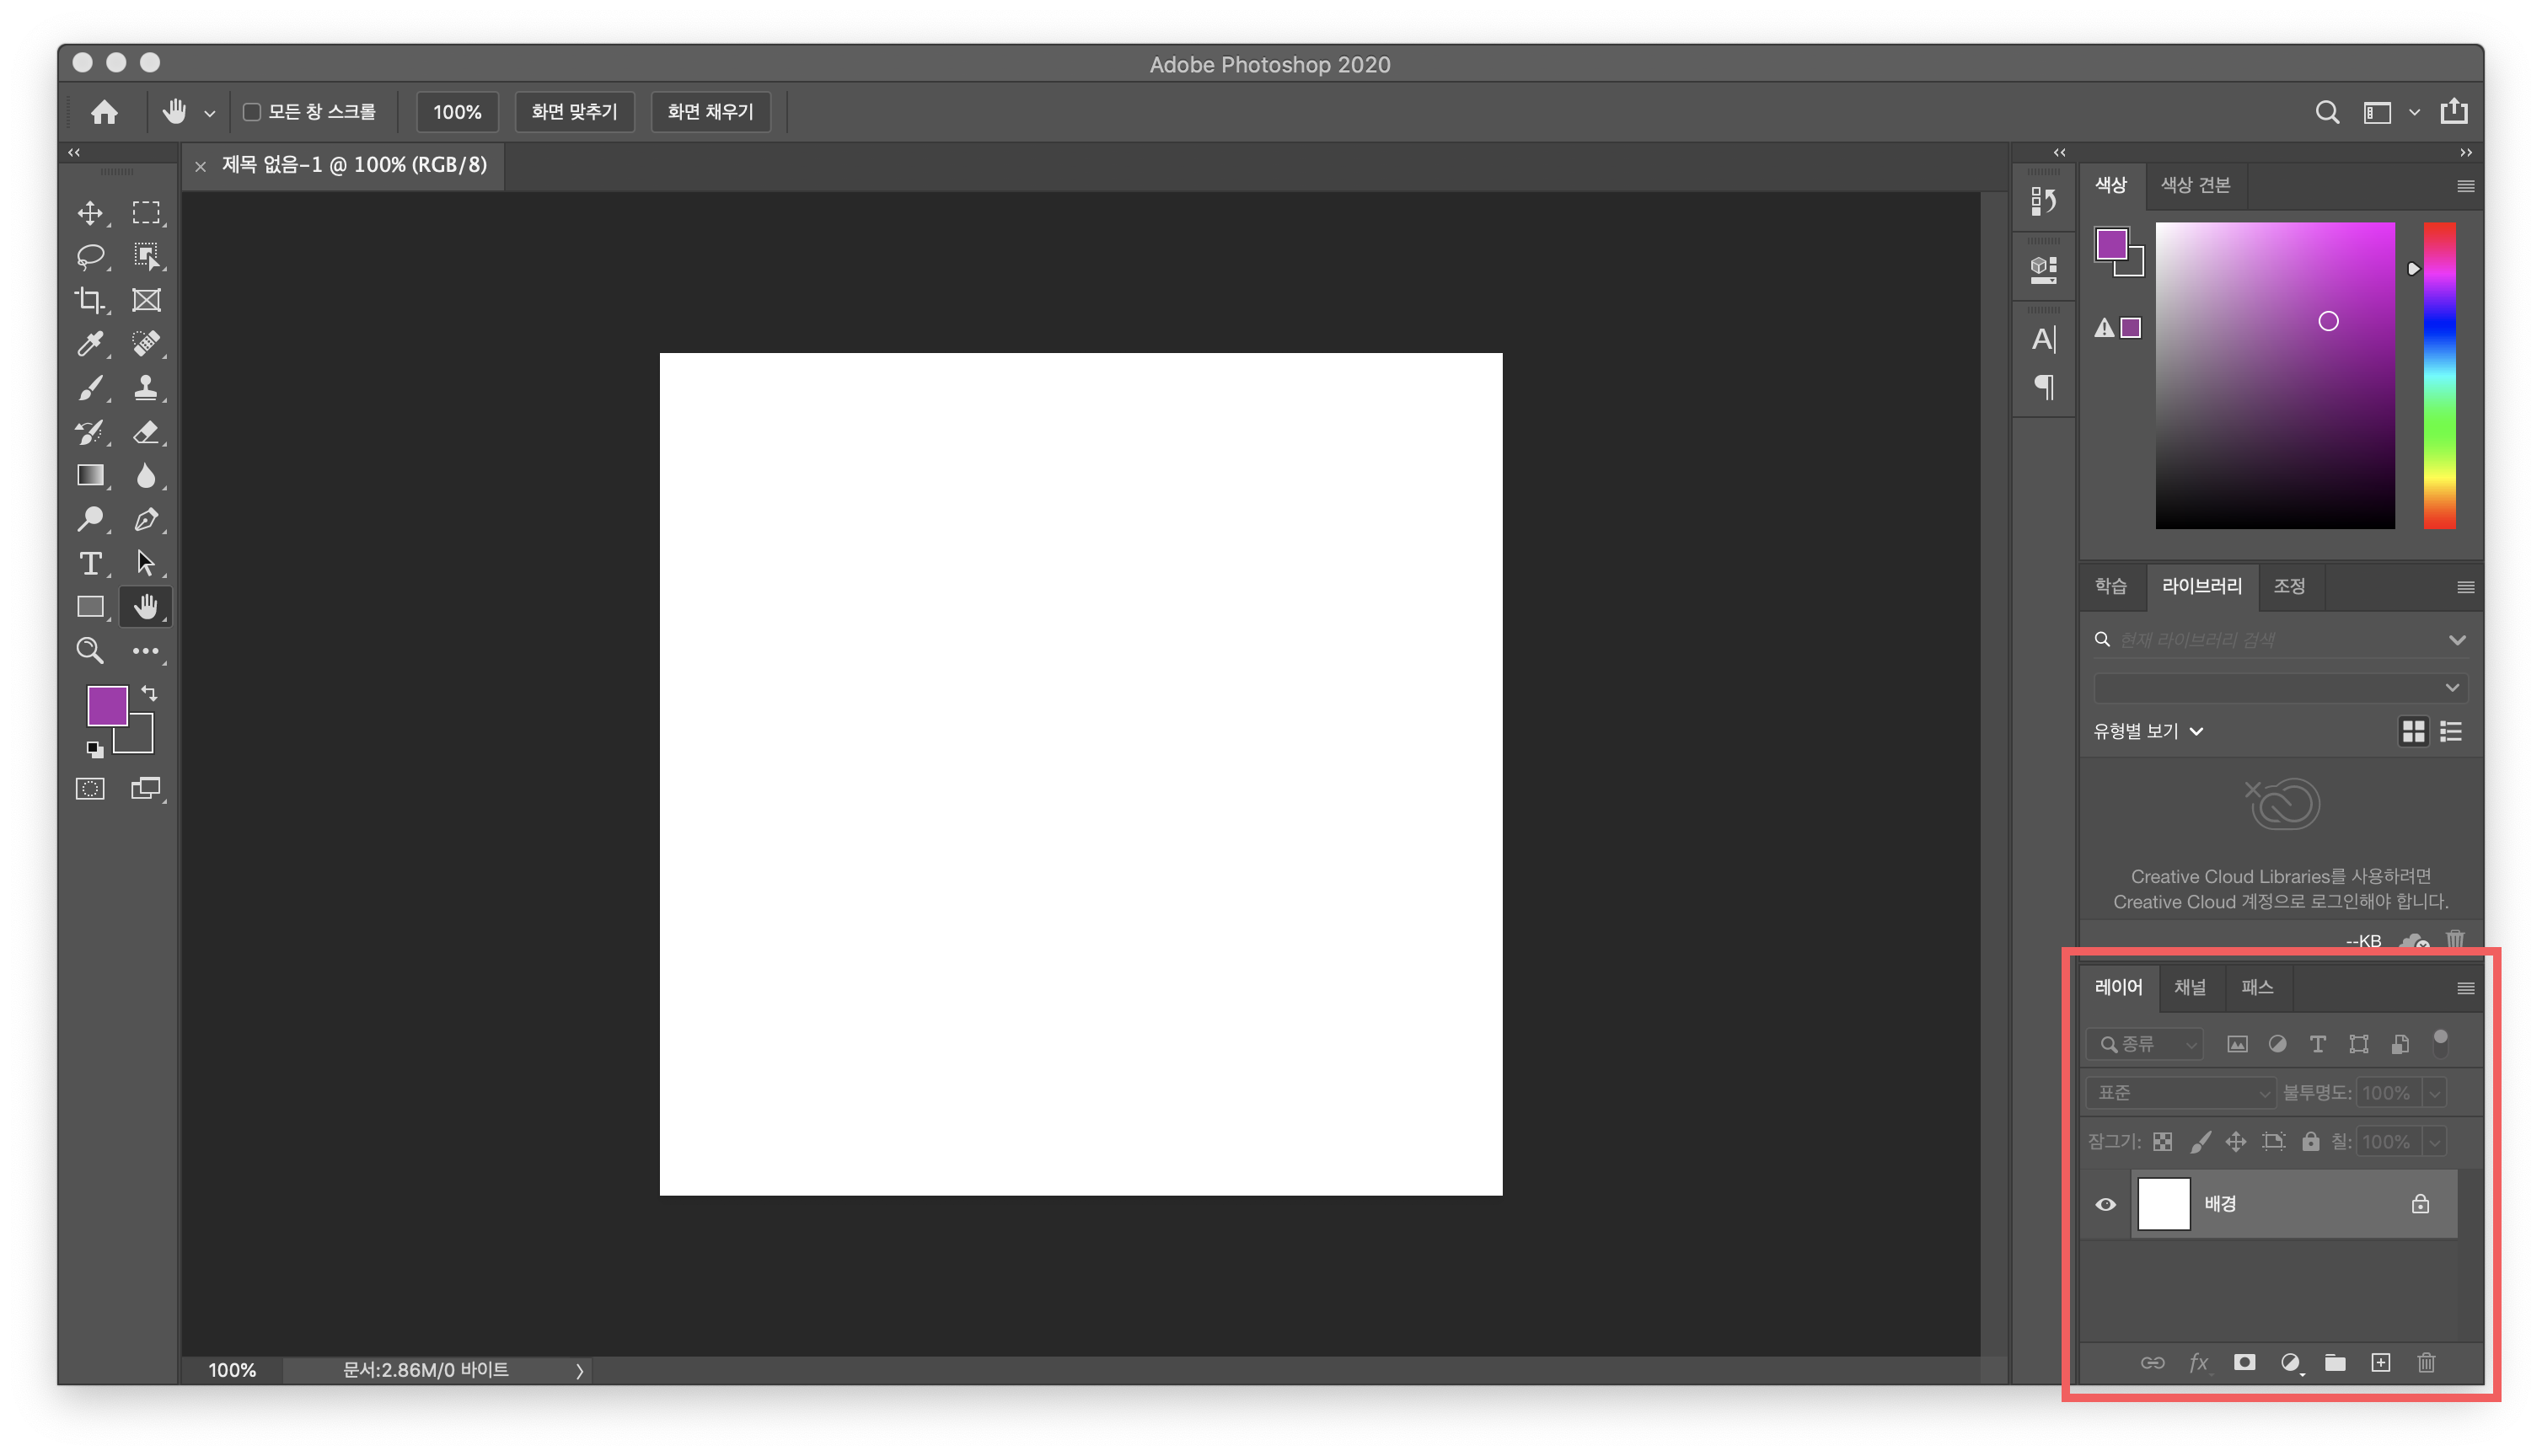Select the Pen tool

[146, 519]
